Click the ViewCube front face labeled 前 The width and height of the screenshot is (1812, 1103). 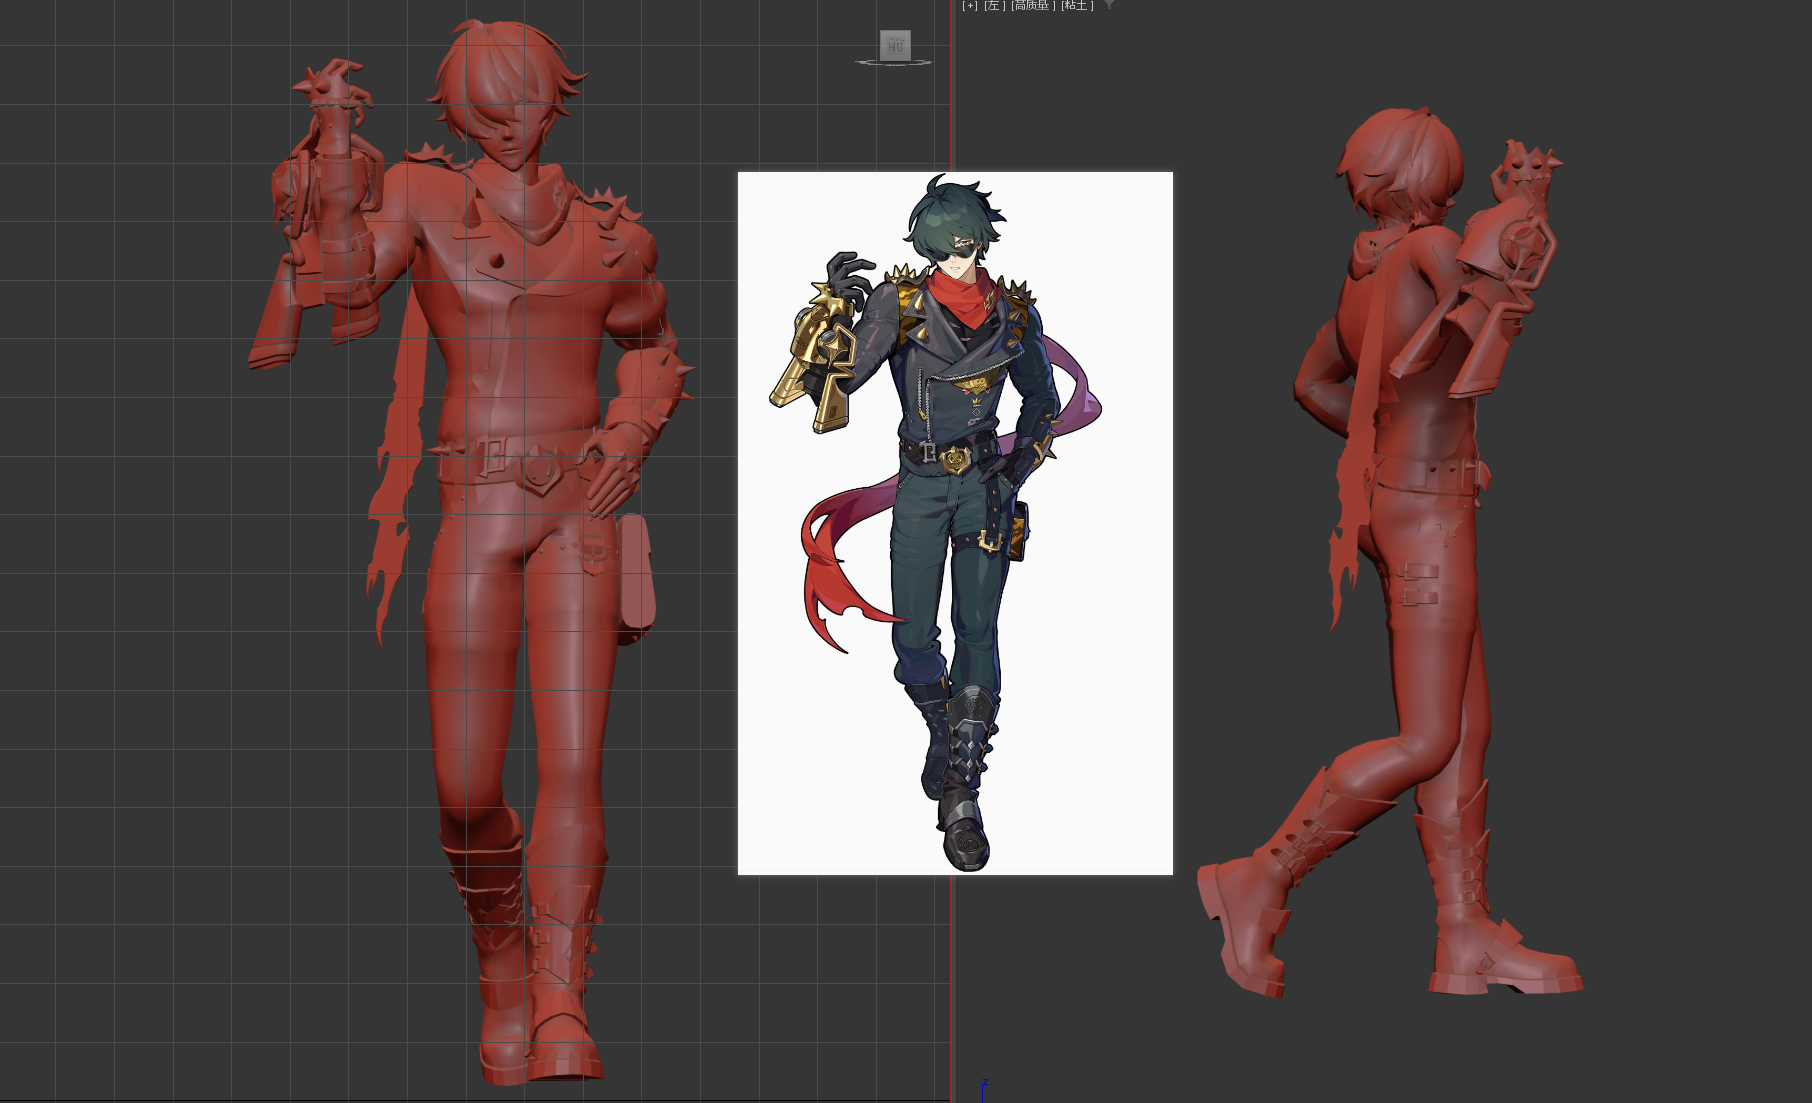click(x=895, y=45)
